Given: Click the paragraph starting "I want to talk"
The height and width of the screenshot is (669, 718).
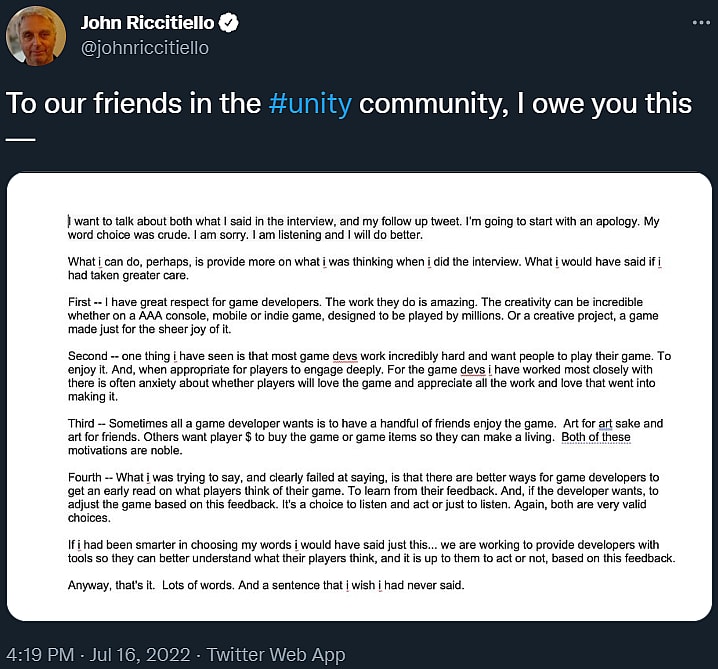Looking at the screenshot, I should [x=360, y=228].
